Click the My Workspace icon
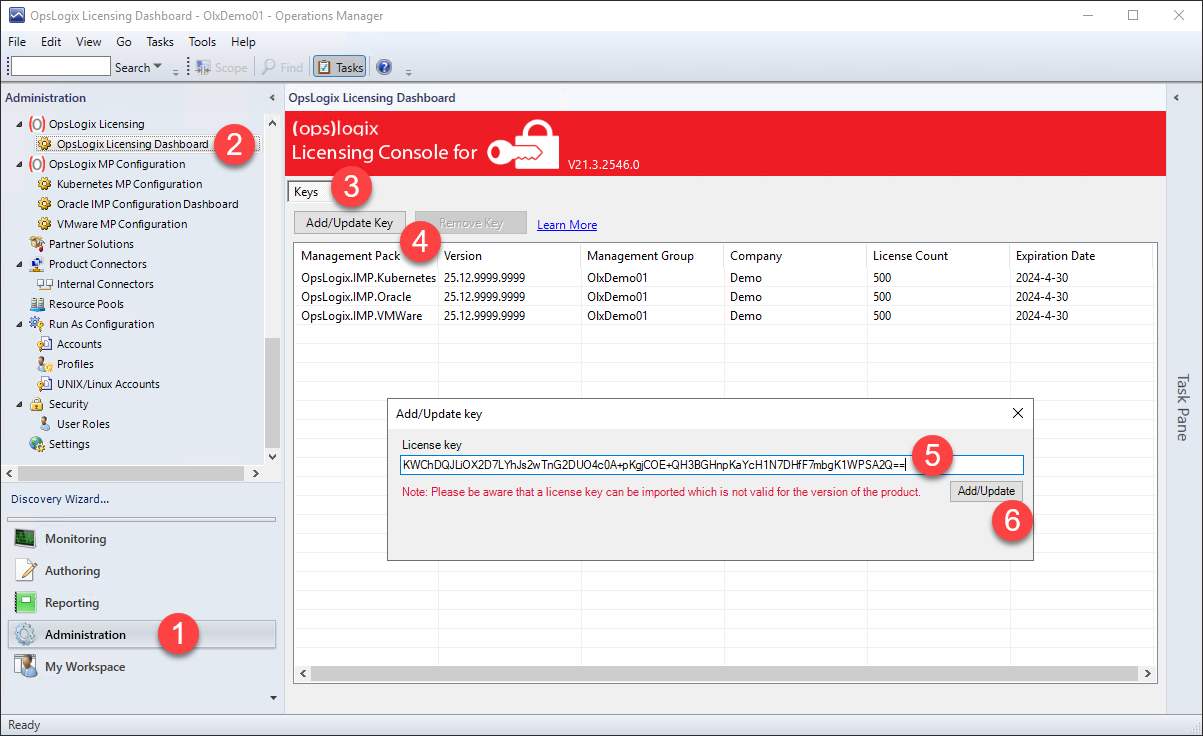Image resolution: width=1203 pixels, height=736 pixels. pos(26,667)
